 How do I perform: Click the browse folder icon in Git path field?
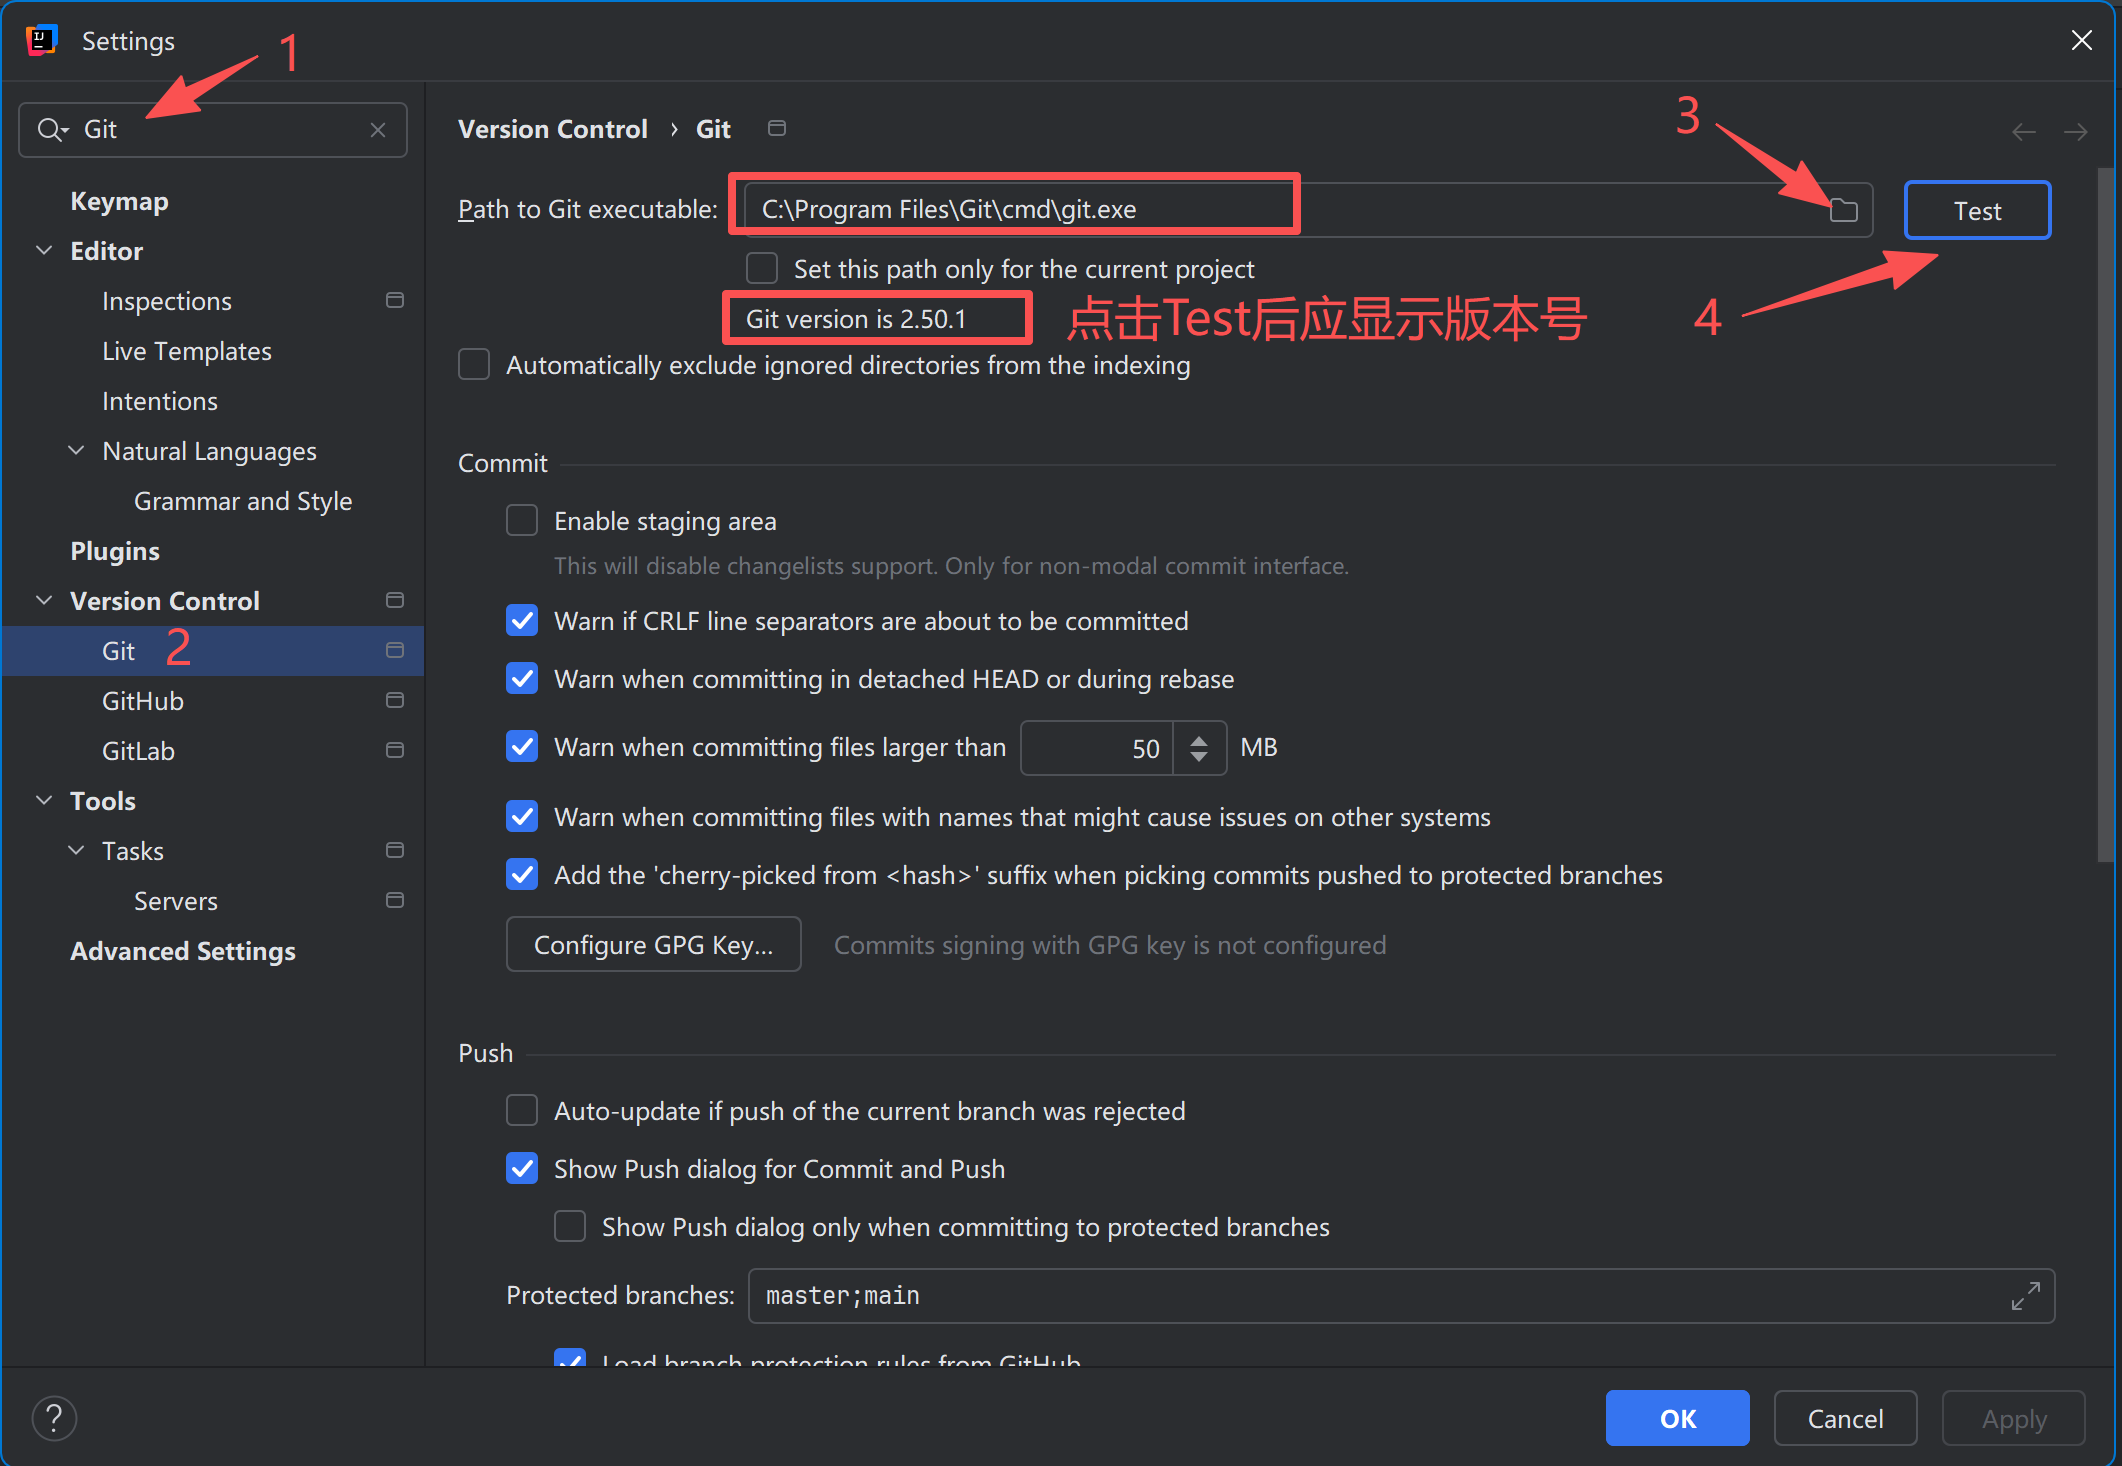(1843, 210)
